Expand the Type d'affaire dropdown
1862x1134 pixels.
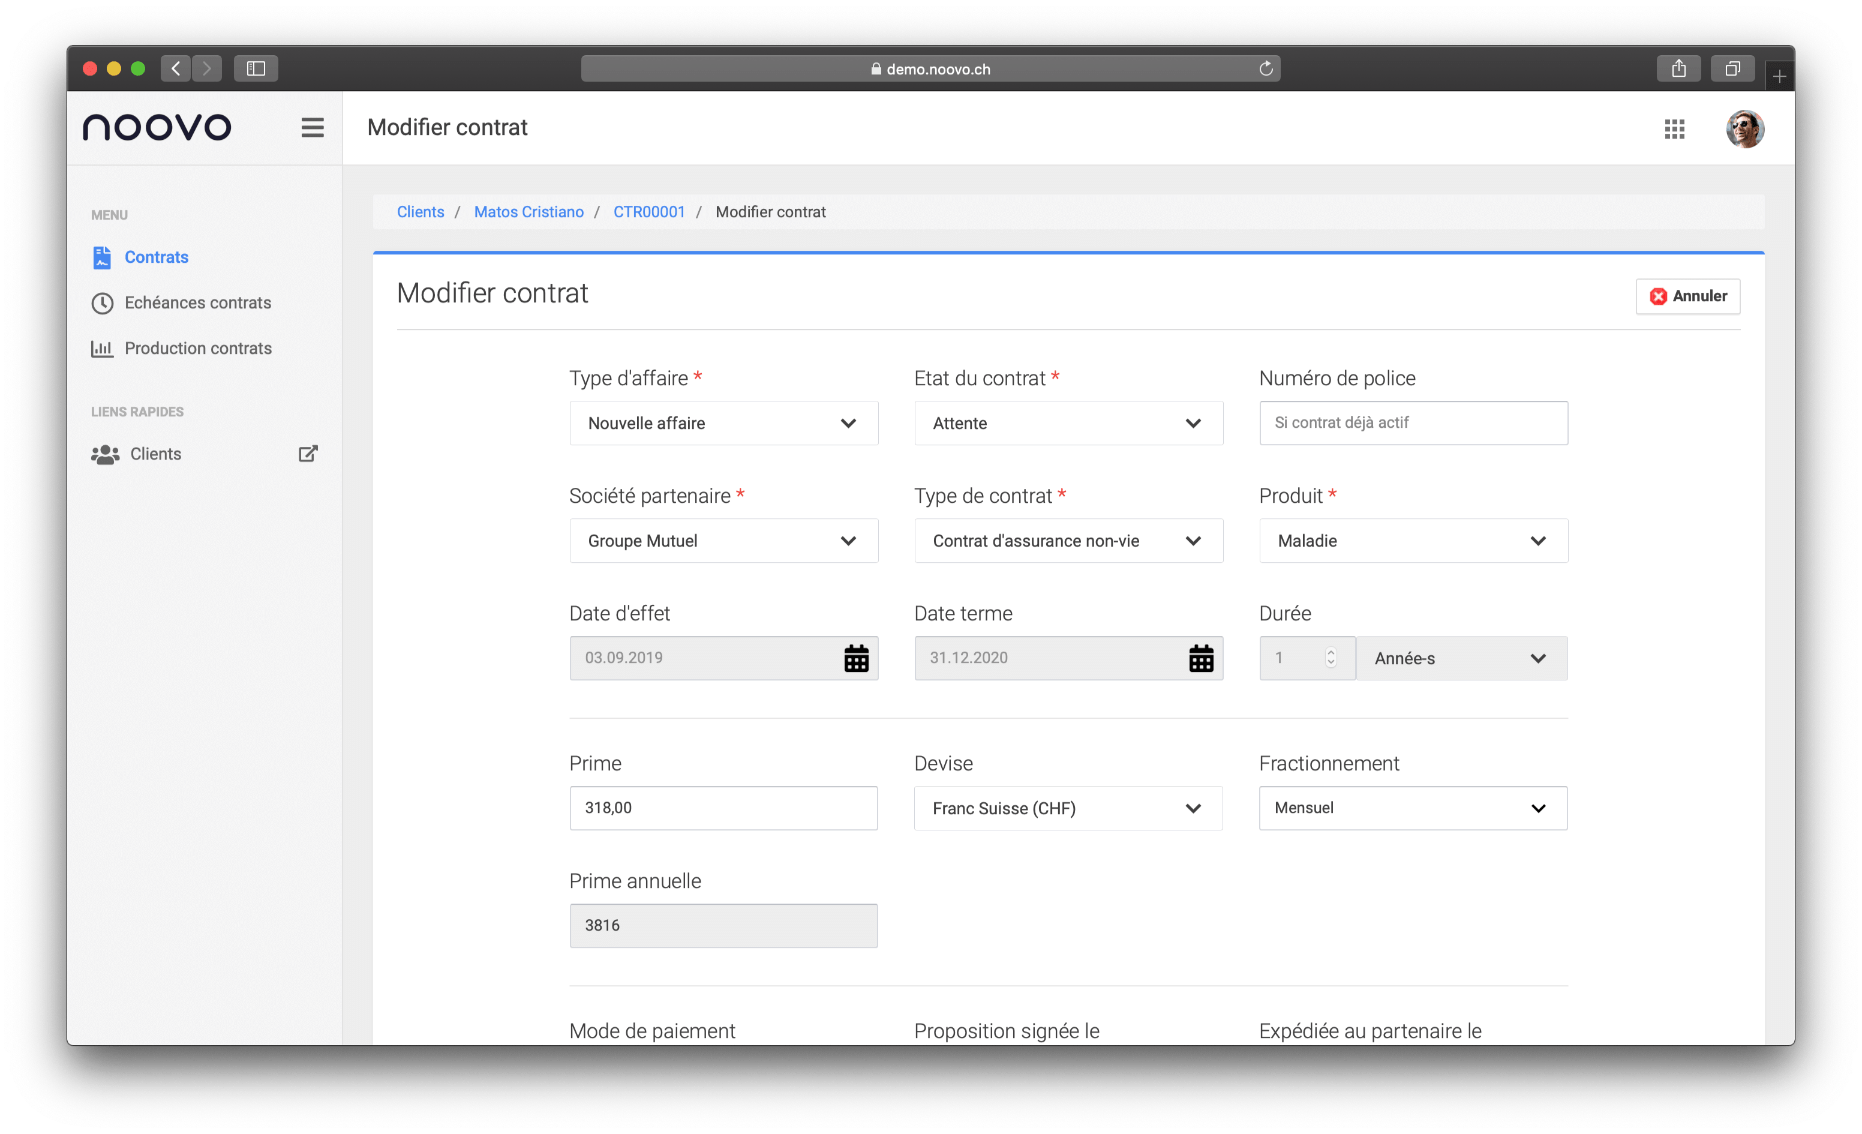723,424
